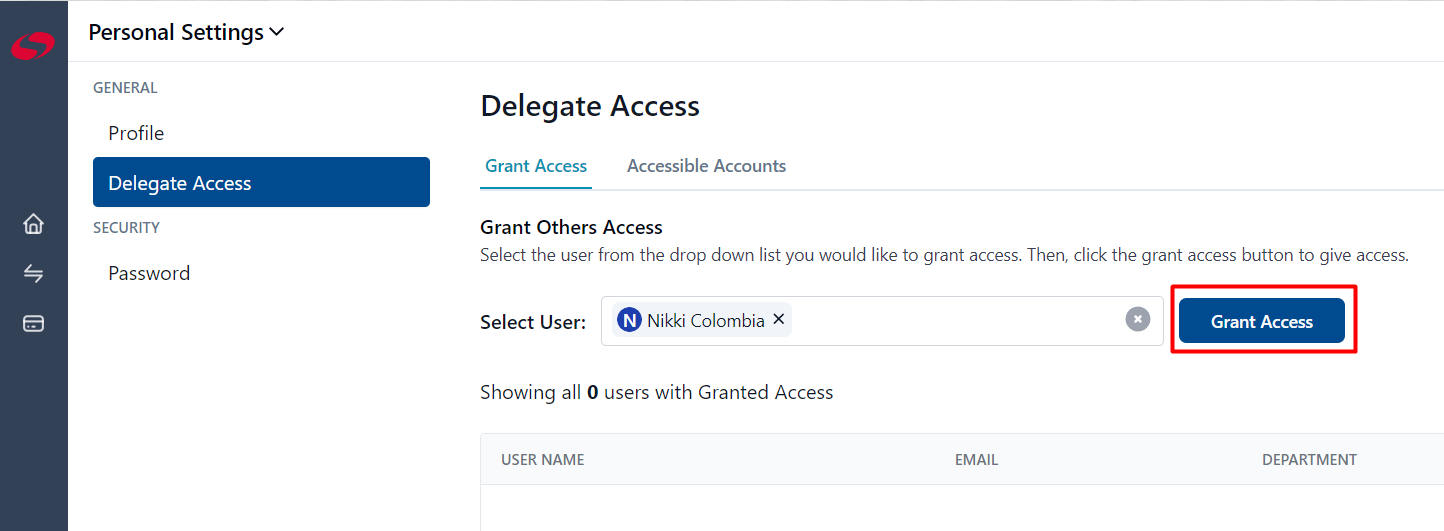Click the Nikki Colombia user chip
Screen dimensions: 1444x531
tap(702, 320)
